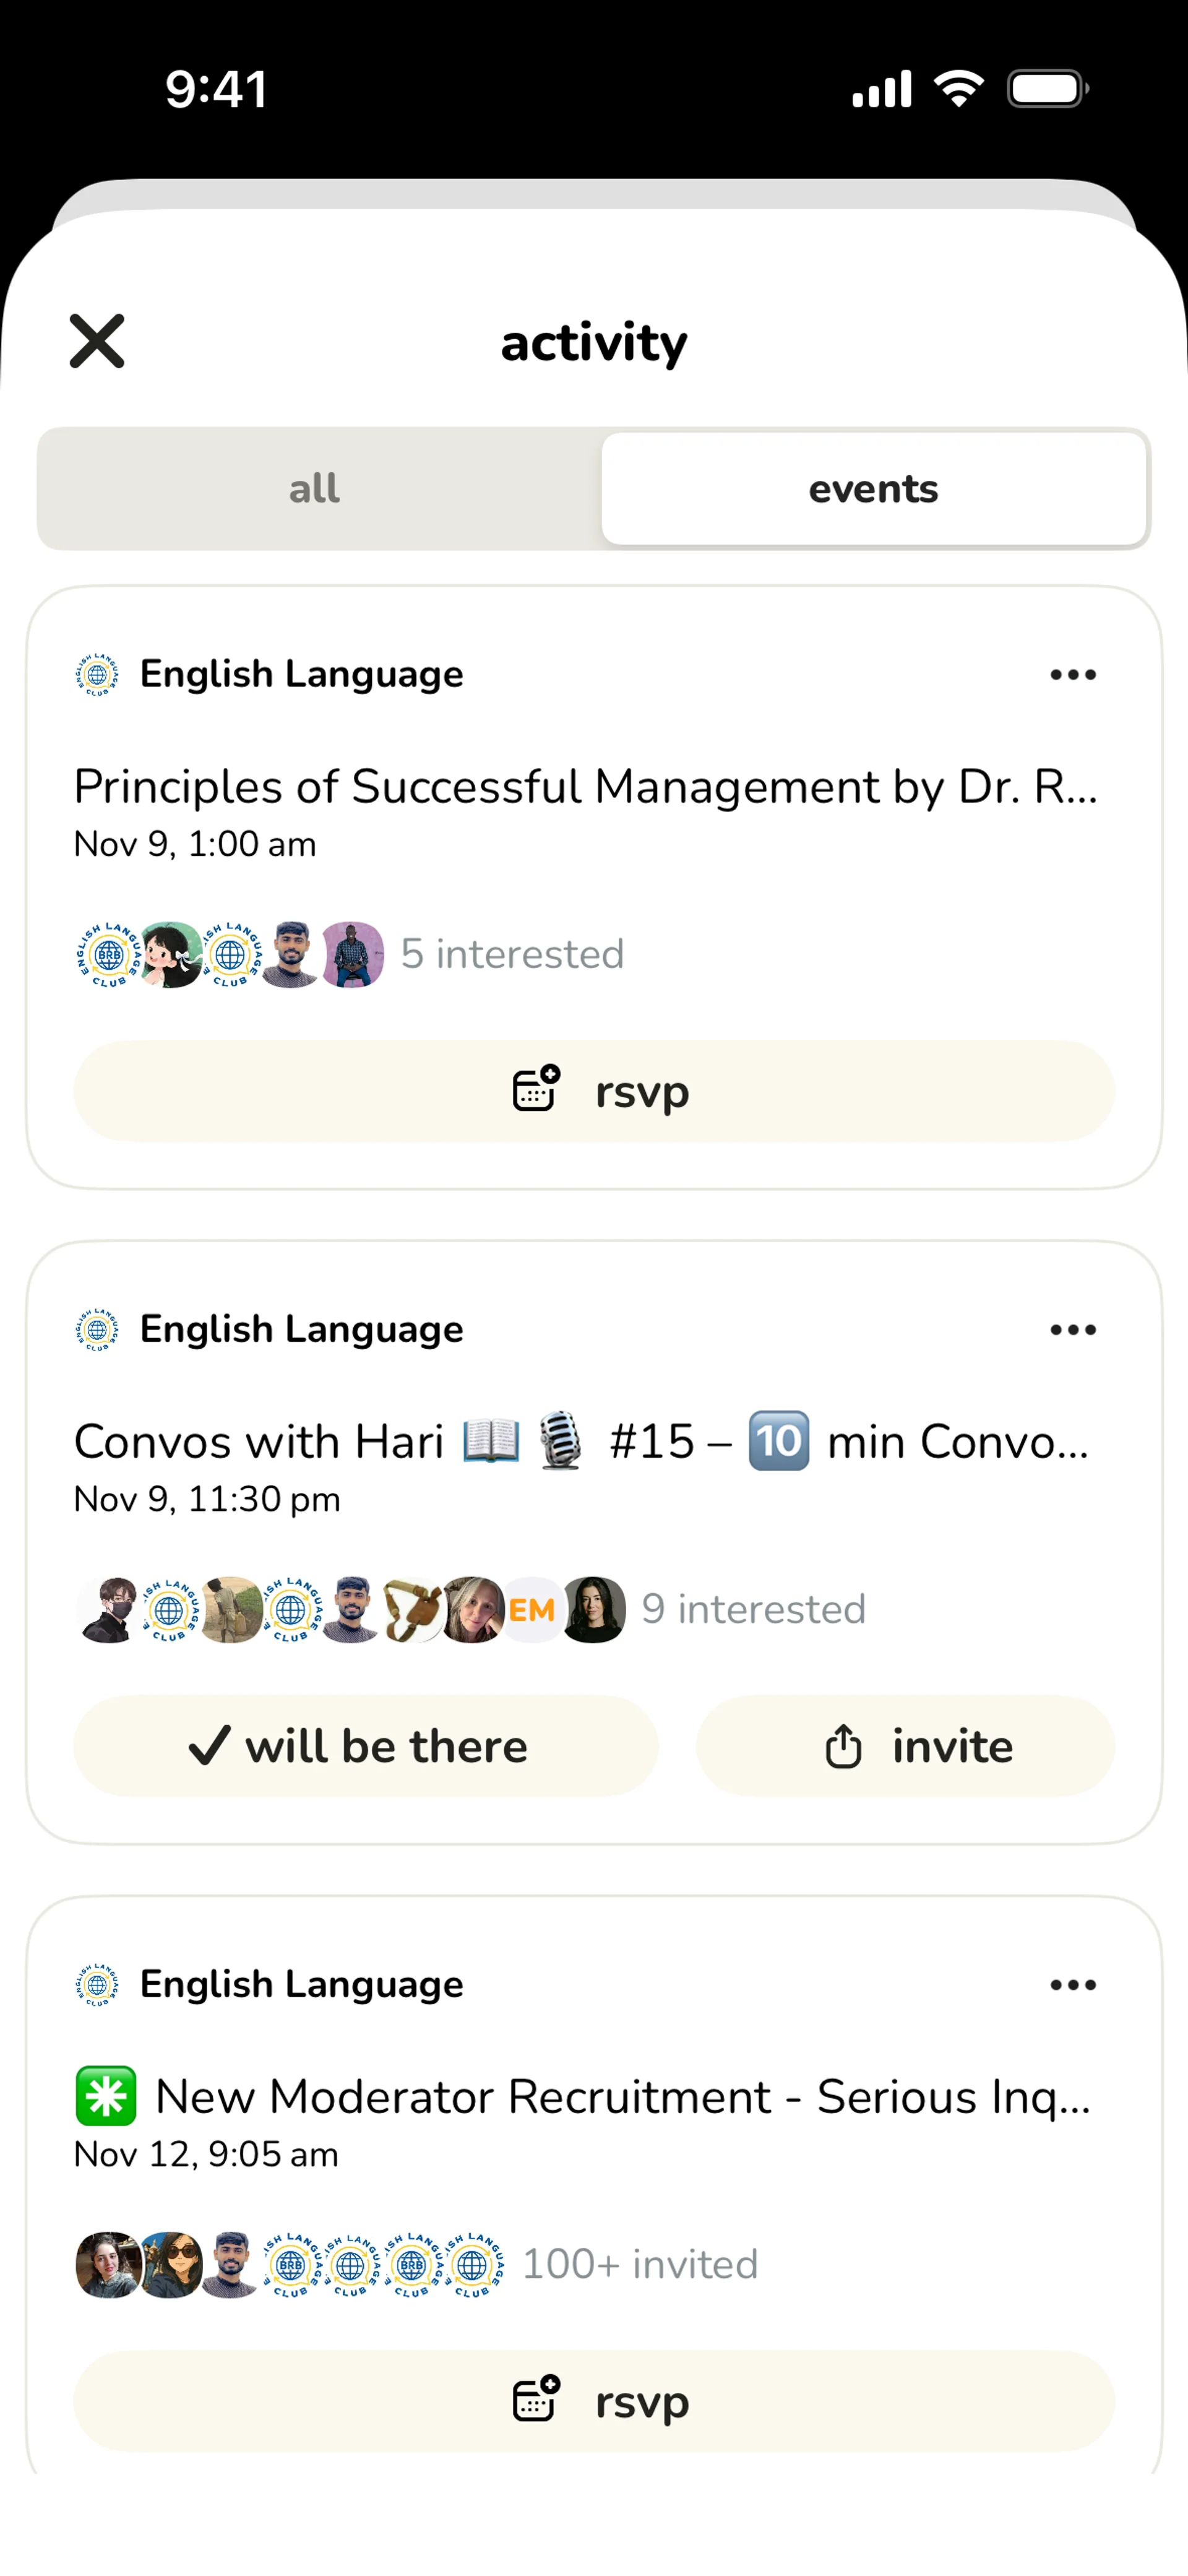This screenshot has width=1188, height=2576.
Task: Tap English Language club logo on second card
Action: [x=97, y=1330]
